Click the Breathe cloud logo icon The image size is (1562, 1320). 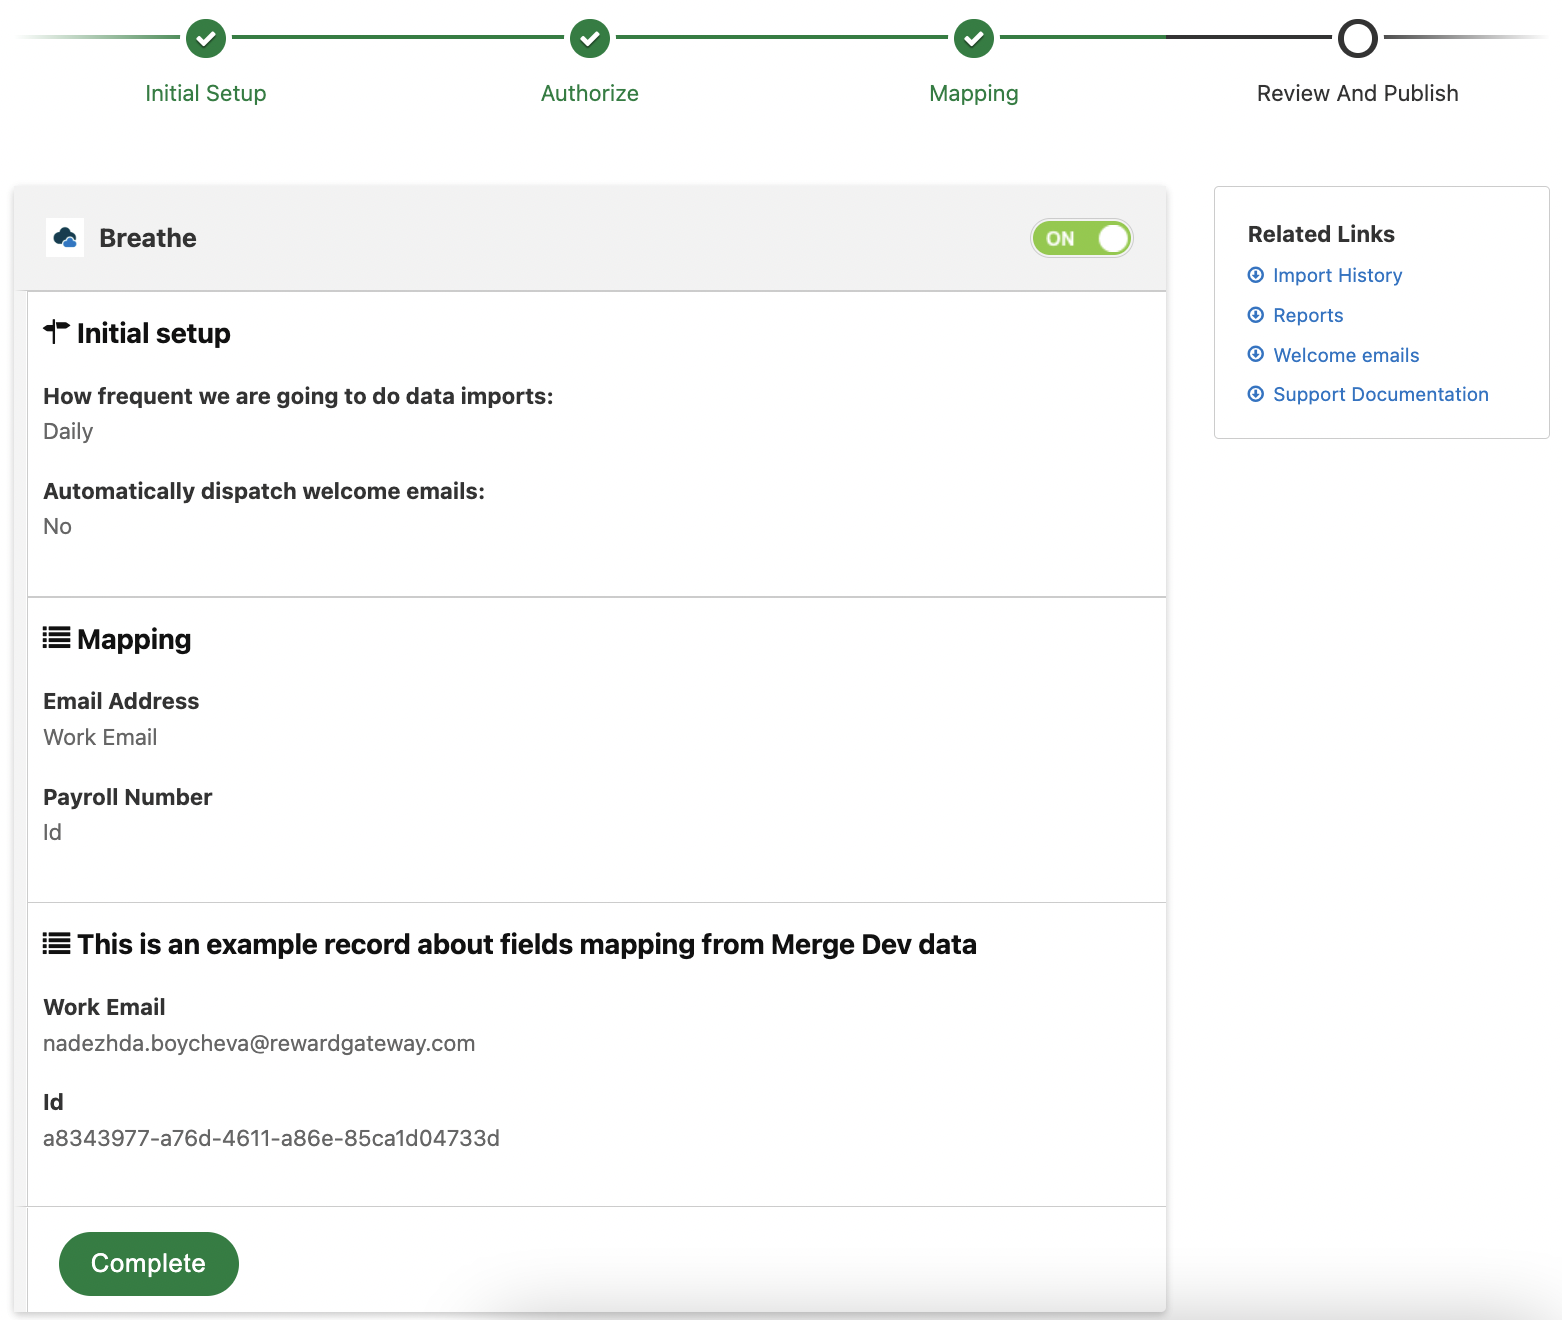(65, 238)
